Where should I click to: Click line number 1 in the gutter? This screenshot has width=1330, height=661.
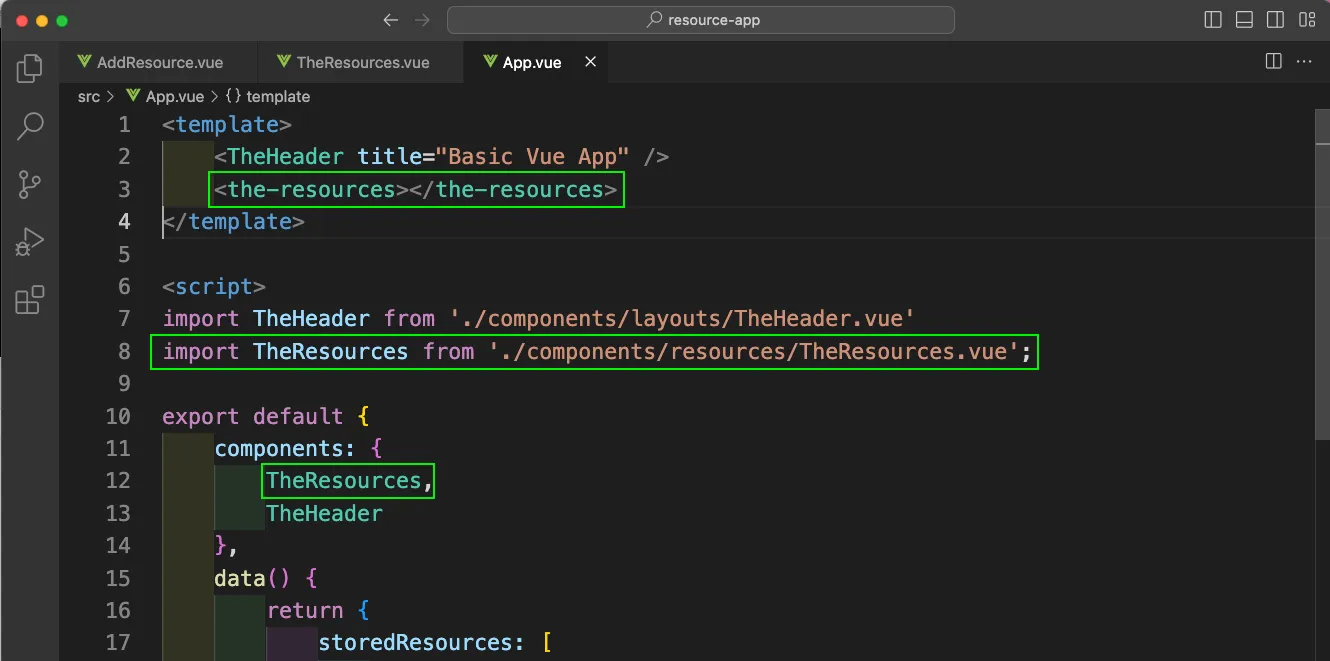pos(124,124)
